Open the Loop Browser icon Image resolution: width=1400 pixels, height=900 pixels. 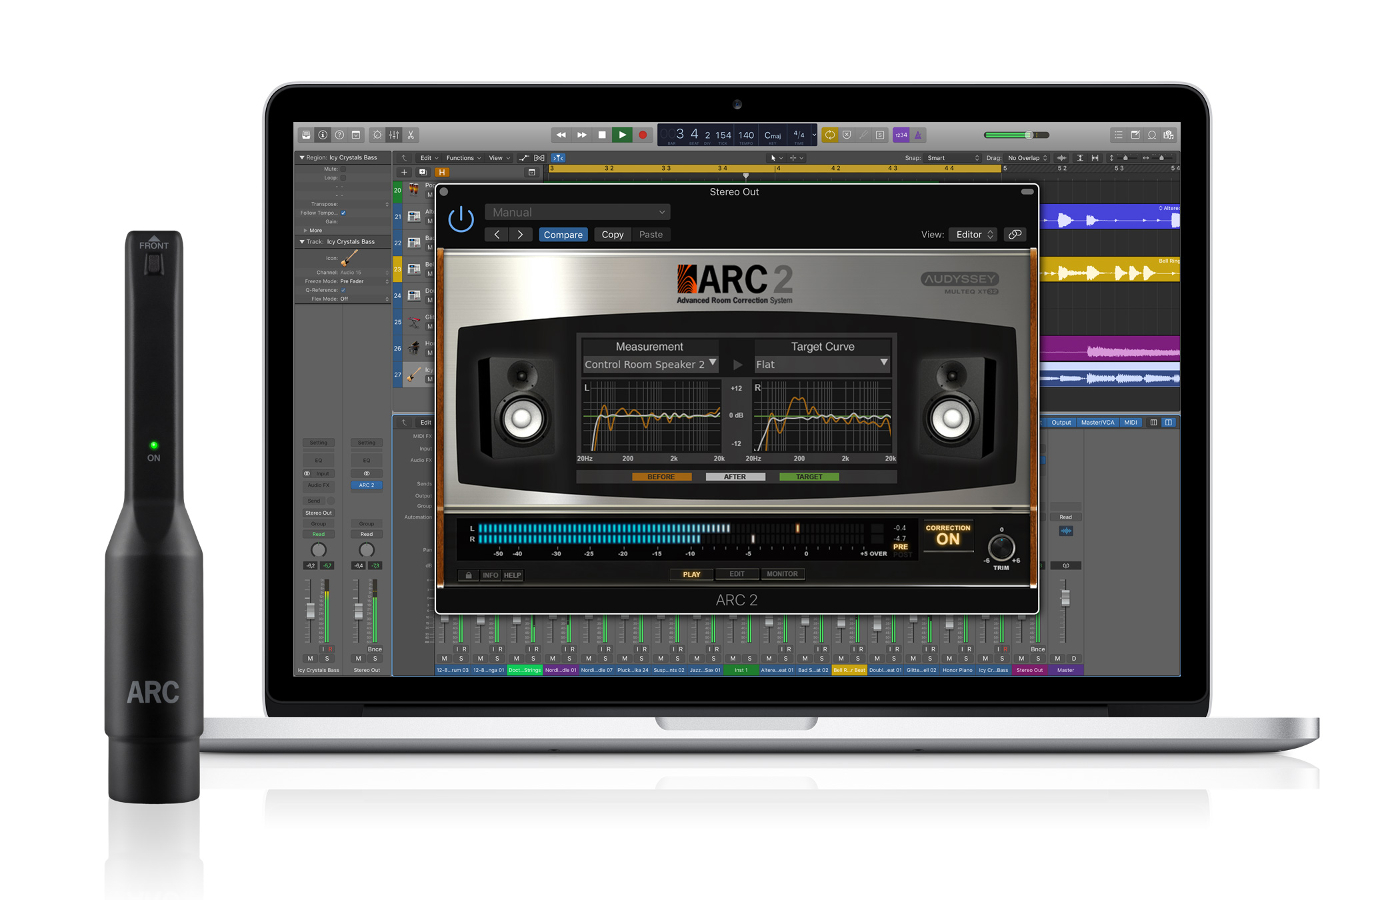(1152, 135)
